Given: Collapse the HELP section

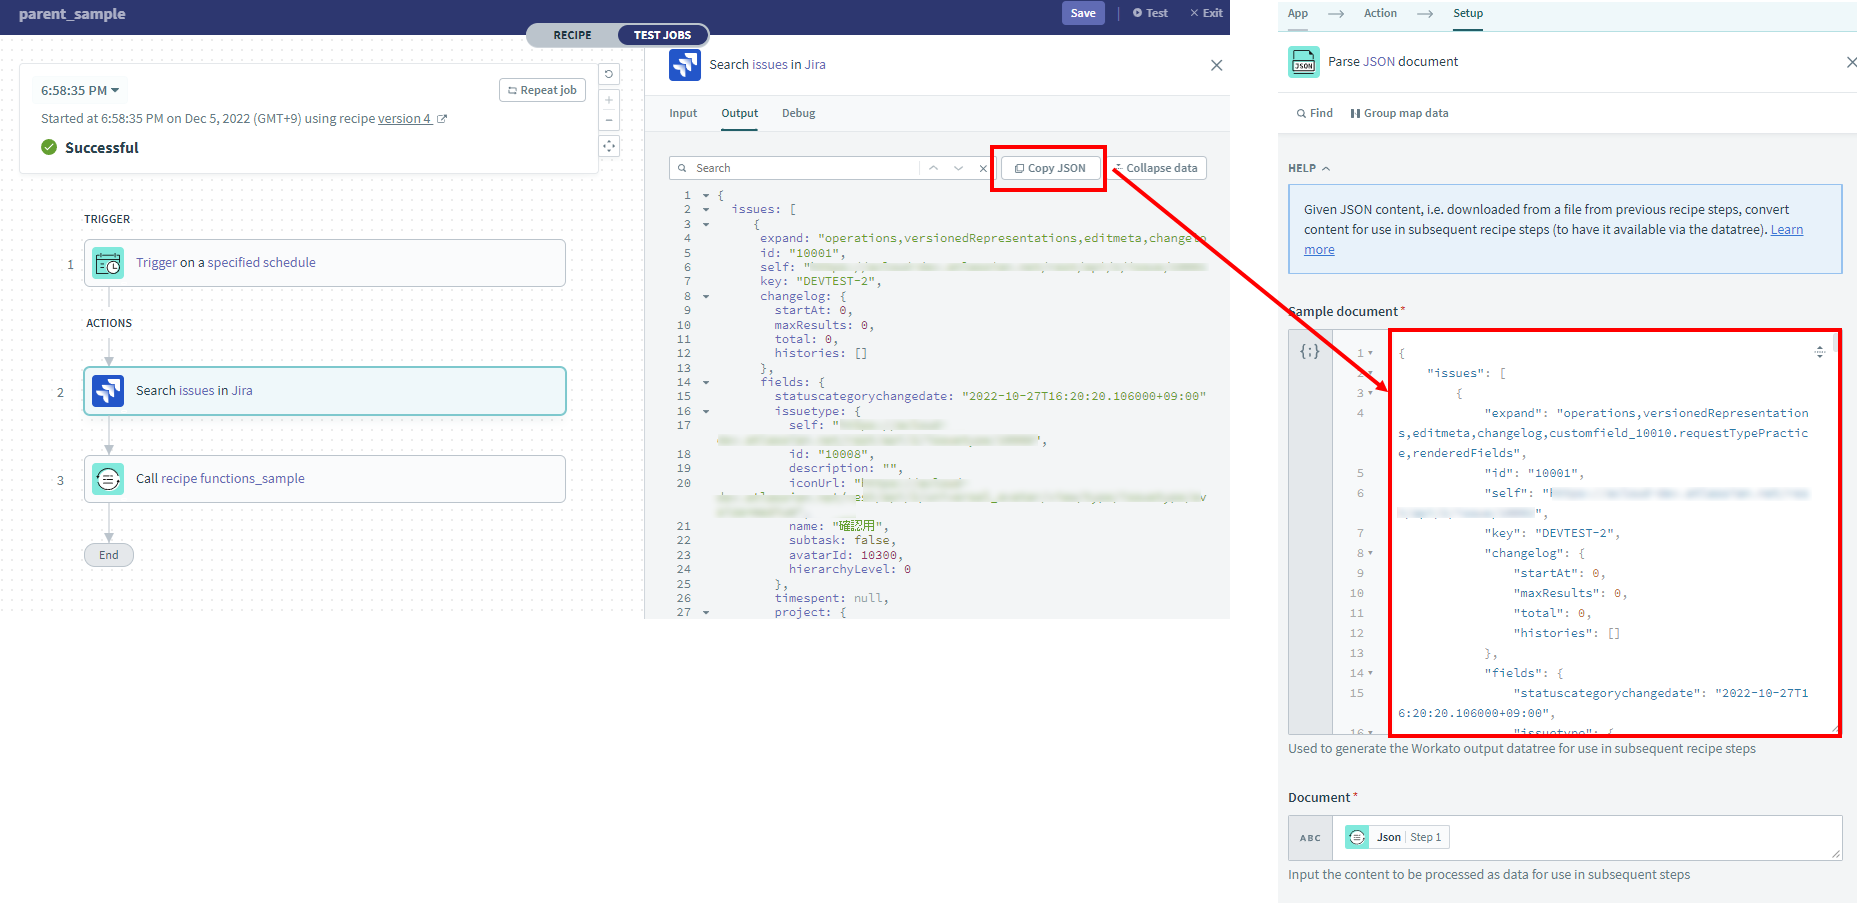Looking at the screenshot, I should (x=1309, y=168).
